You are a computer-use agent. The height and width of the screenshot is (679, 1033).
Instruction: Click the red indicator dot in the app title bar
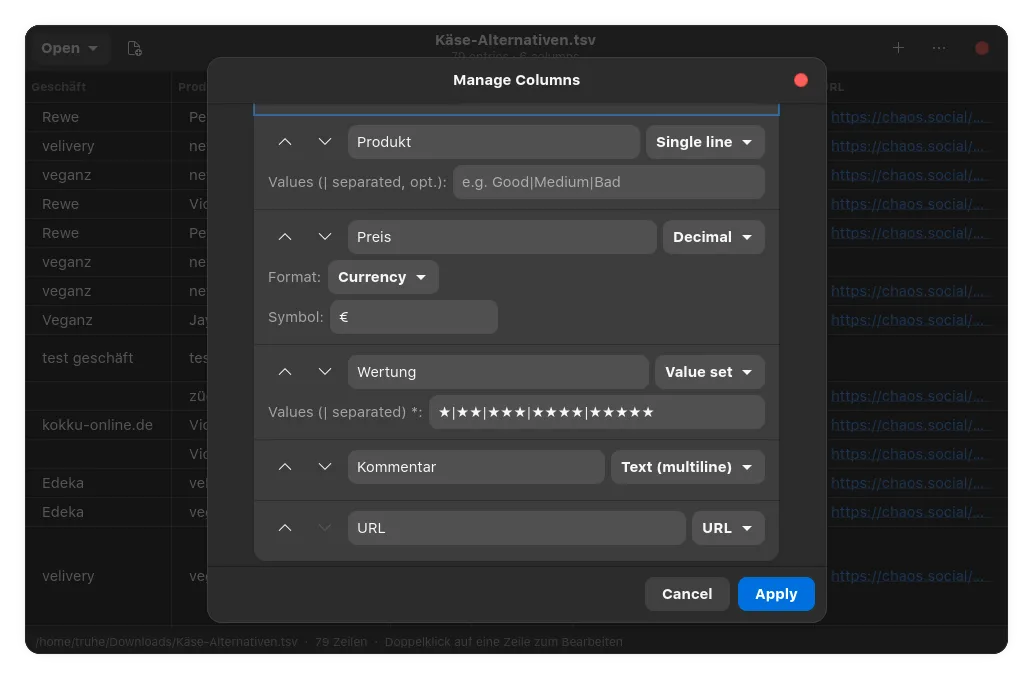pyautogui.click(x=981, y=47)
